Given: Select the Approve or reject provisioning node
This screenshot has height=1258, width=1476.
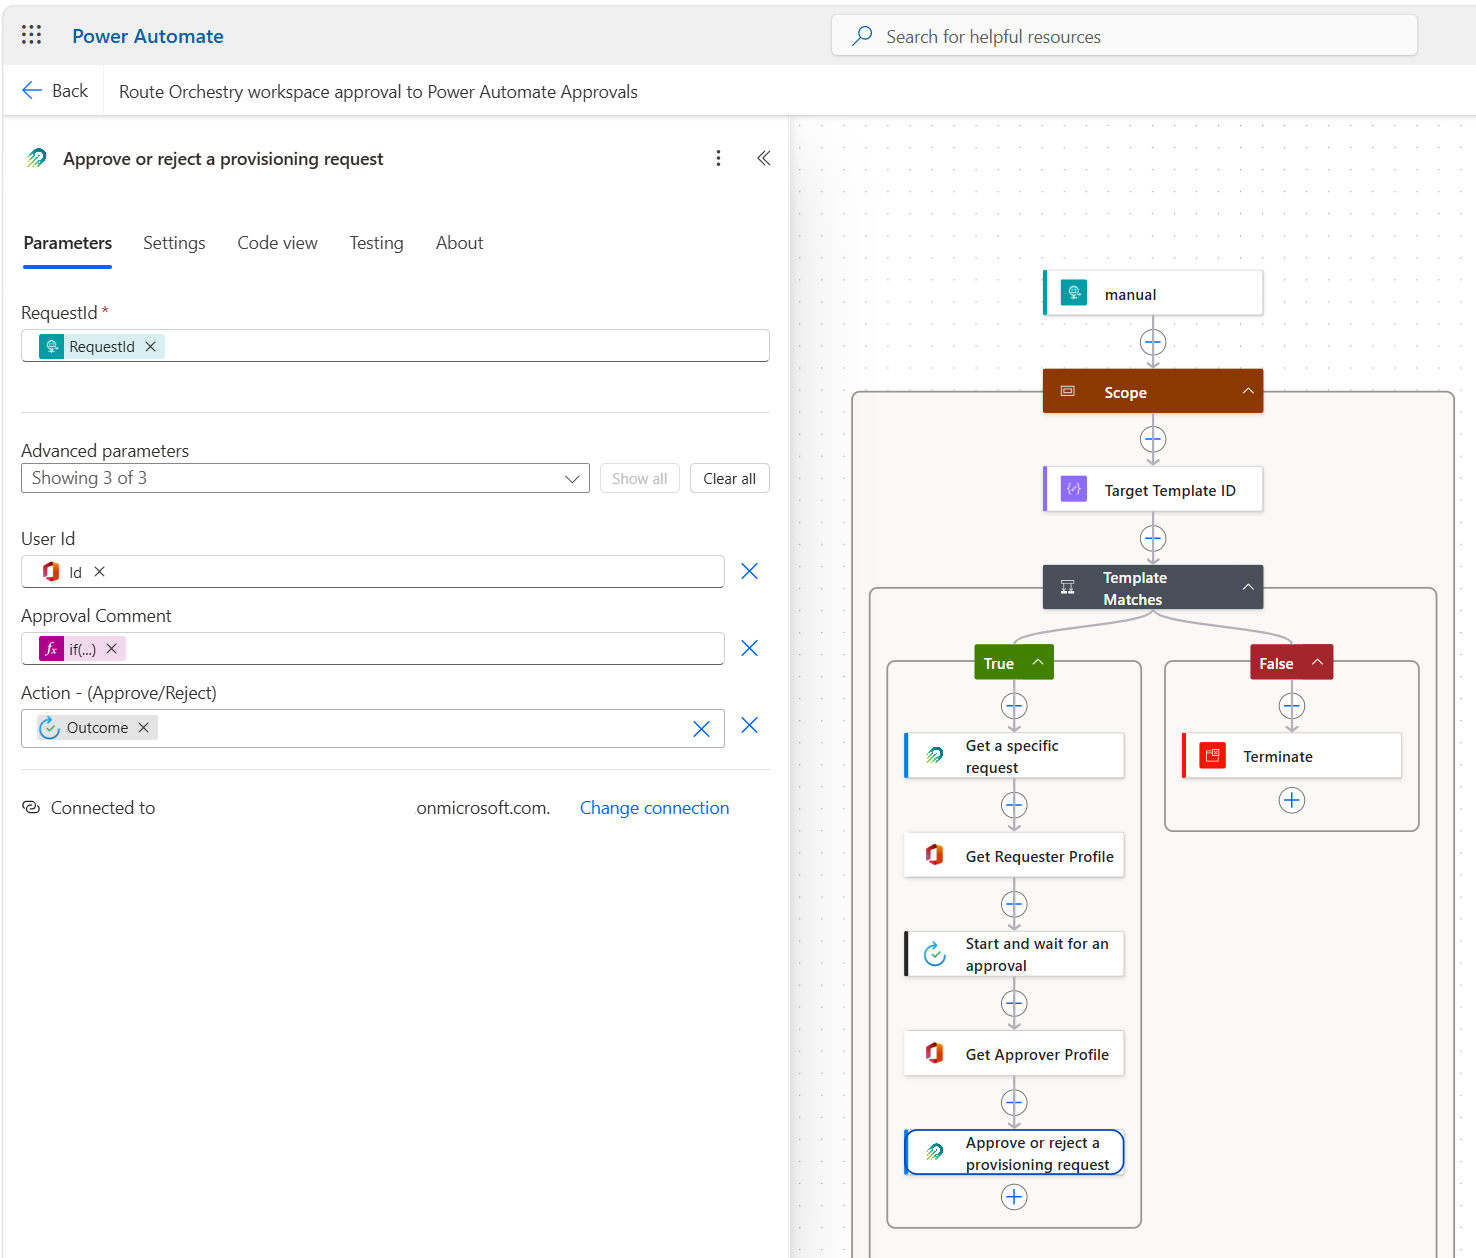Looking at the screenshot, I should [x=1014, y=1152].
